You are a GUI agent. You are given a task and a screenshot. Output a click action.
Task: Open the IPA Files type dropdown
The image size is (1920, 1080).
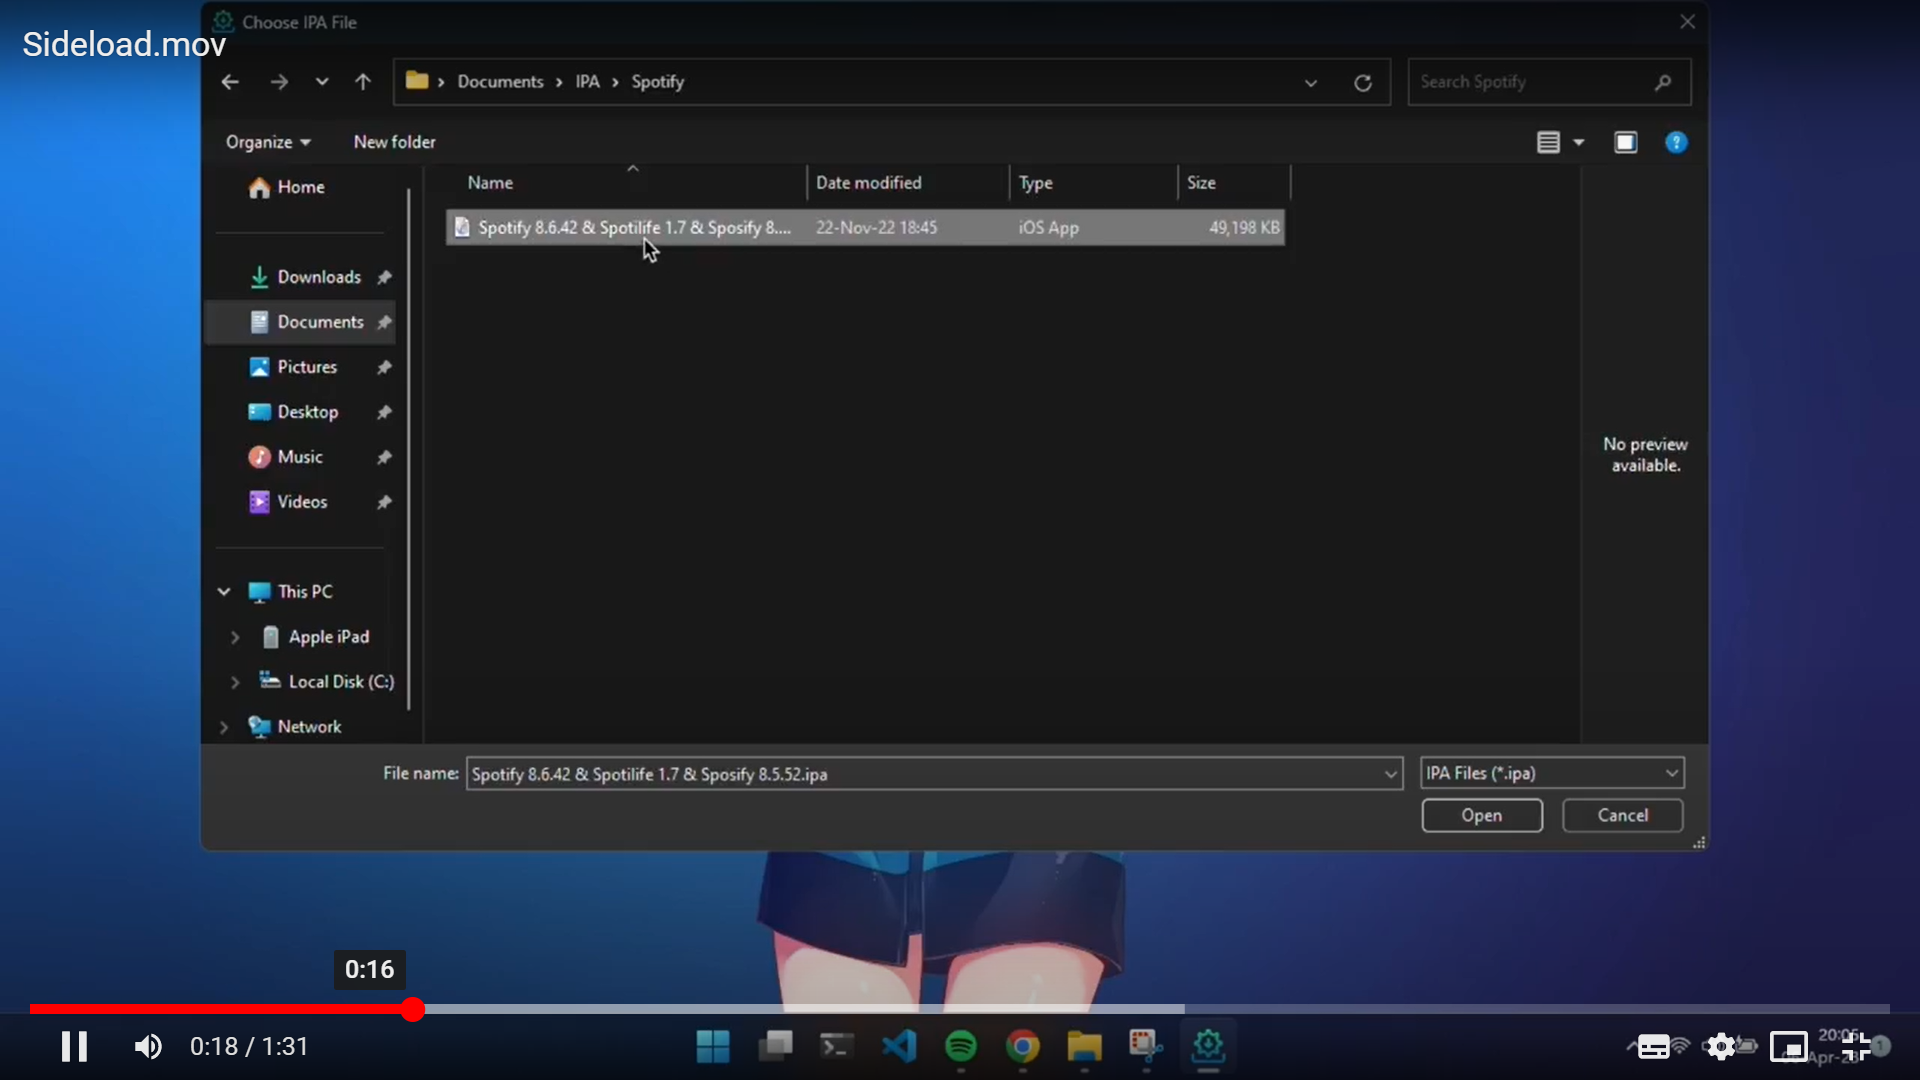click(1552, 773)
